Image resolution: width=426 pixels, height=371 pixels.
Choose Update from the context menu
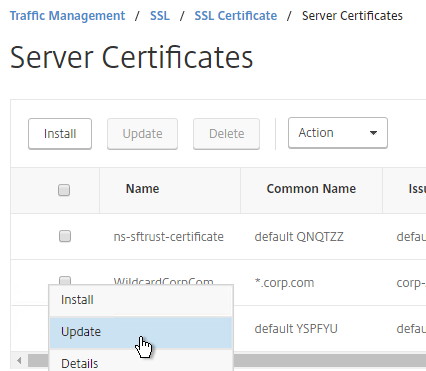(x=141, y=332)
